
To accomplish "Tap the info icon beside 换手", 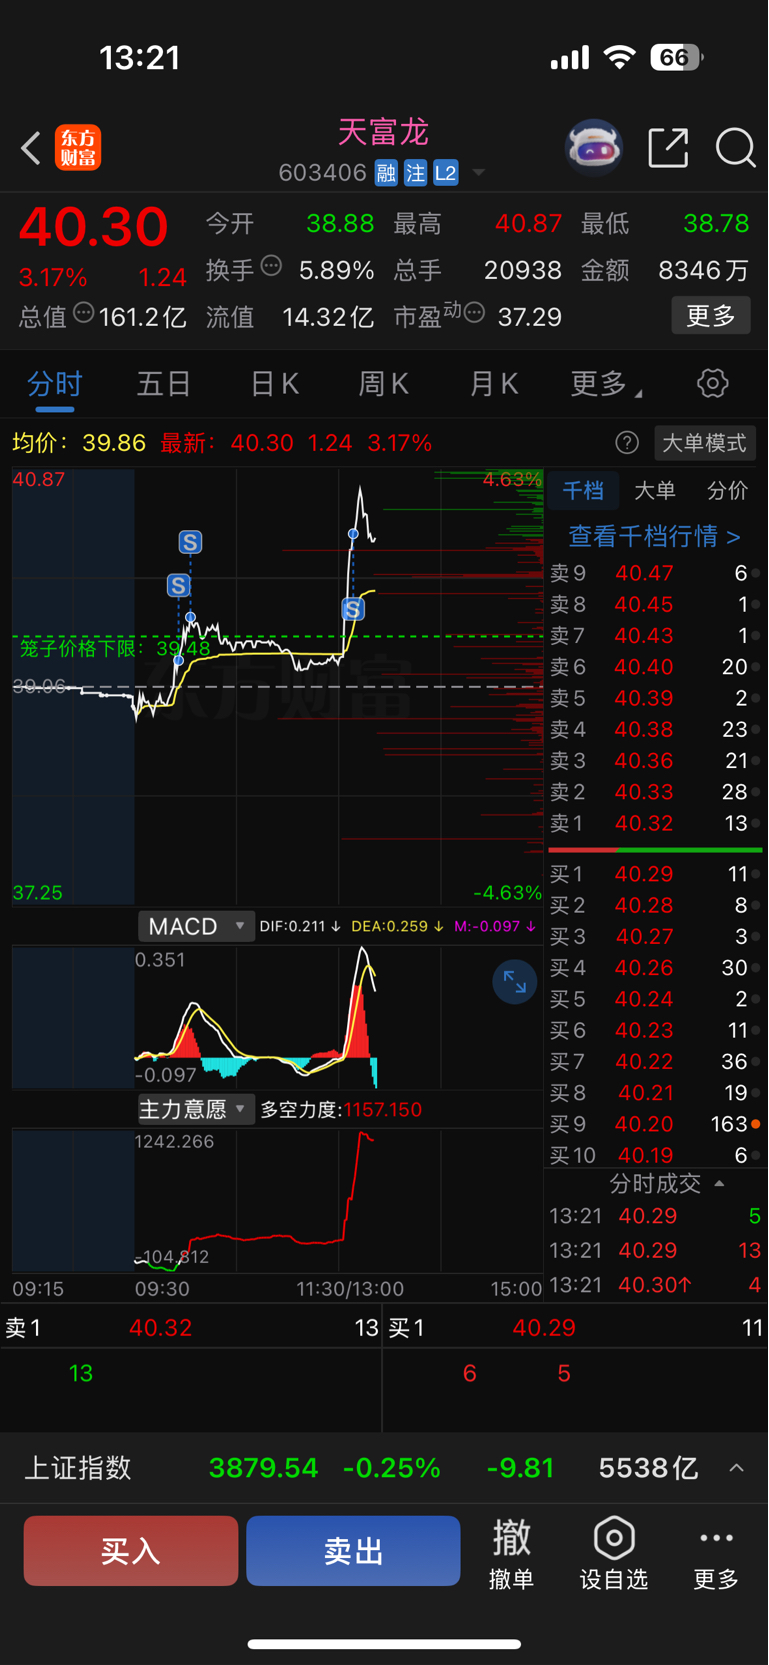I will point(271,266).
